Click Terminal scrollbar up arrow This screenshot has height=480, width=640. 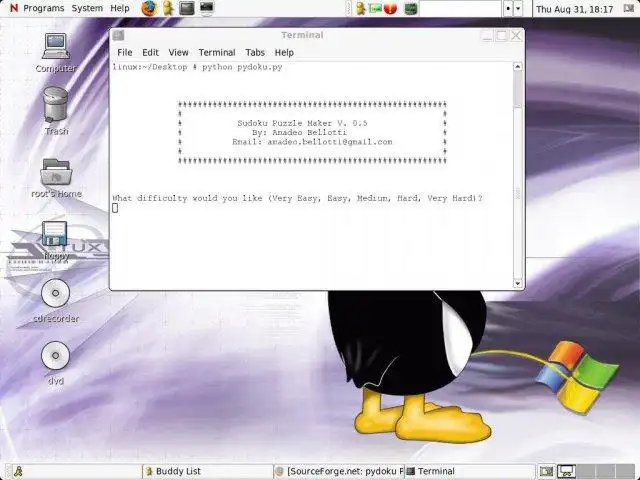518,67
